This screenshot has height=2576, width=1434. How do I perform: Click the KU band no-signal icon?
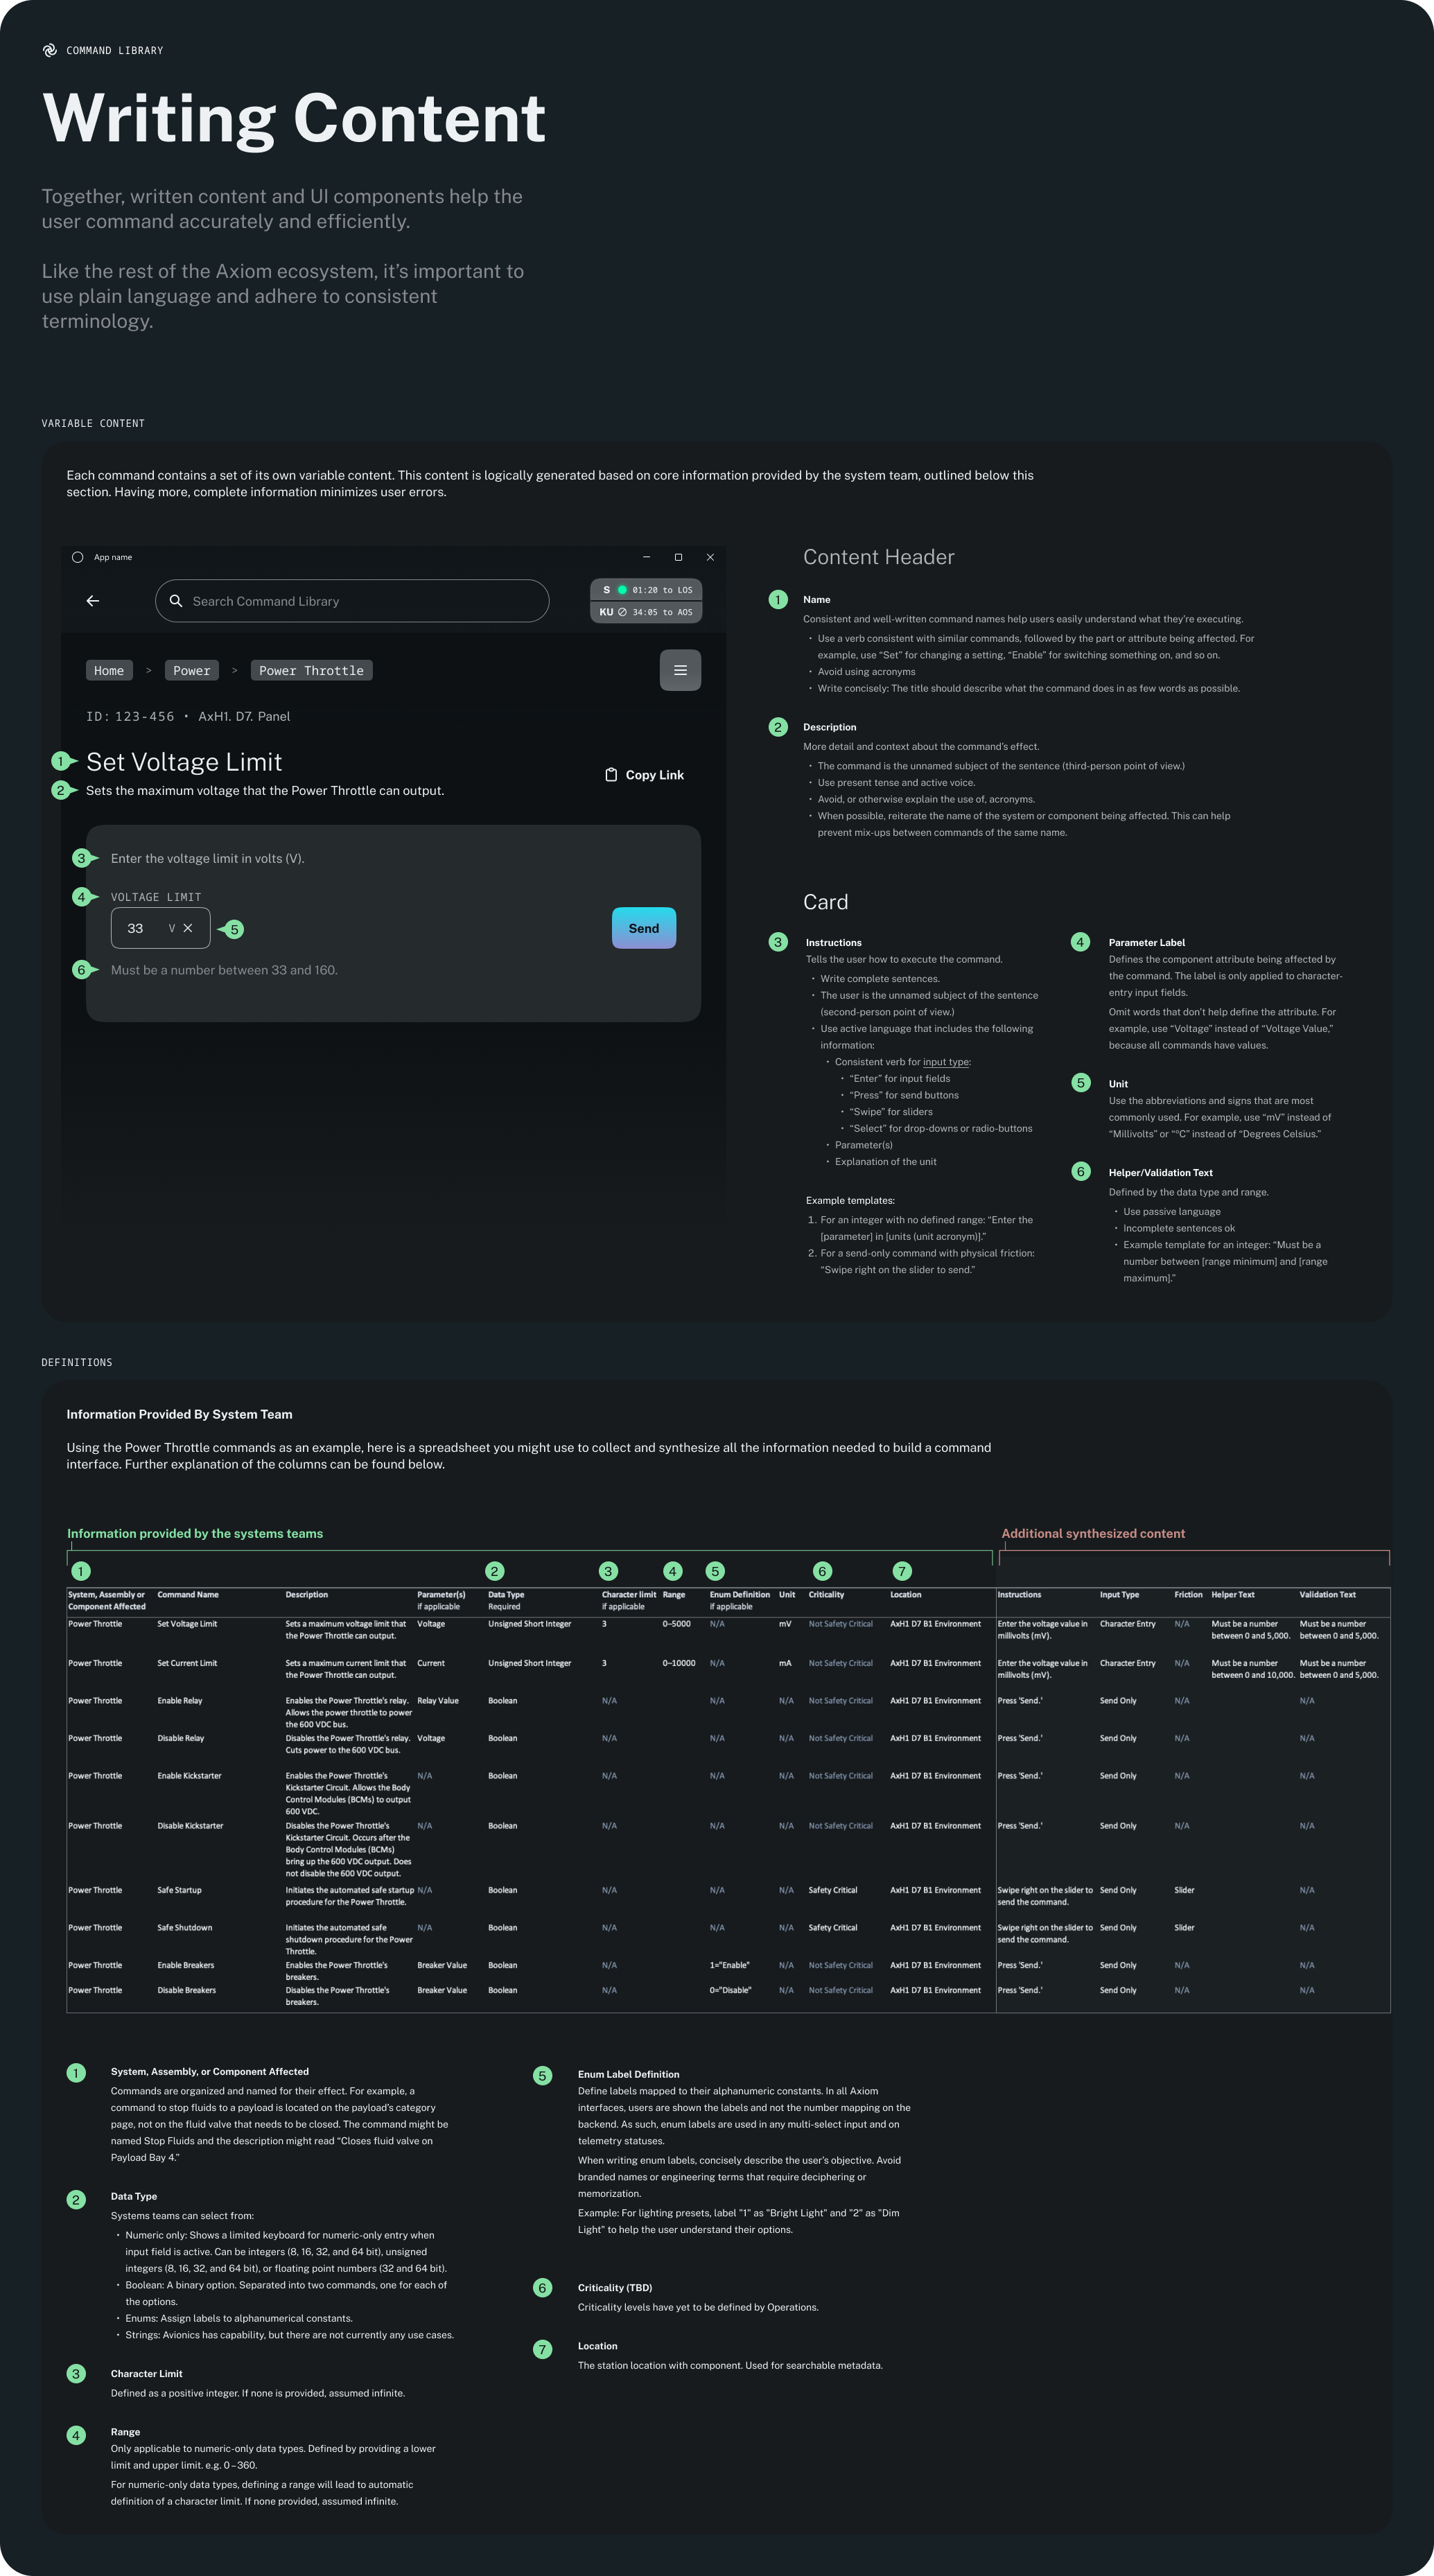622,612
